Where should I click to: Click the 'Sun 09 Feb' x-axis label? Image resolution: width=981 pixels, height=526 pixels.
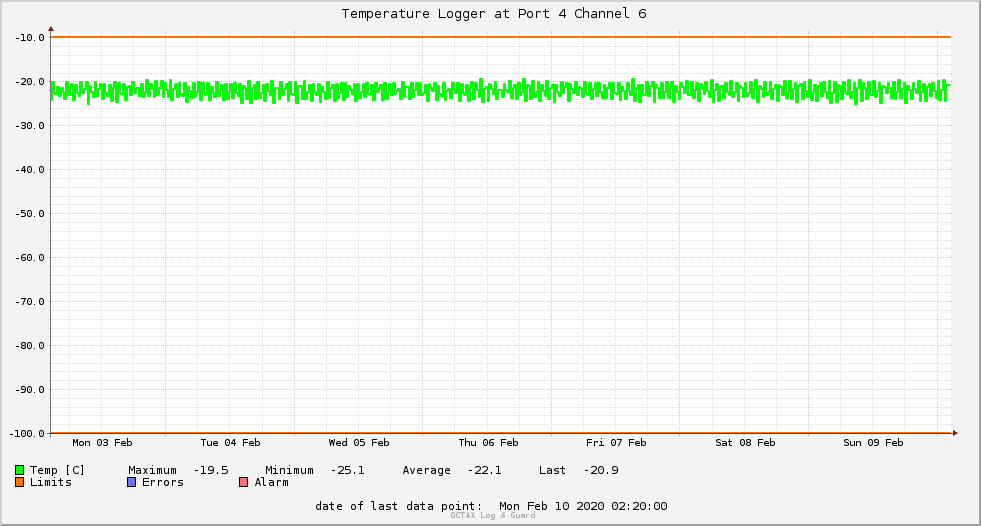point(873,443)
